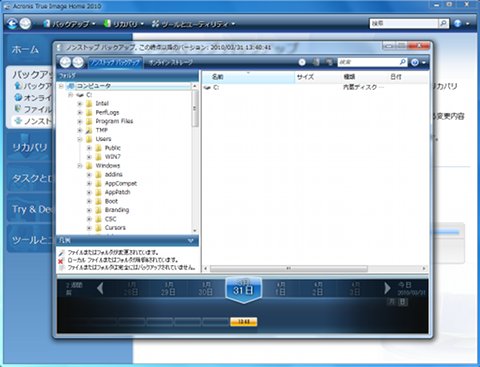
Task: Collapse the legend panel using its chevron
Action: [191, 240]
